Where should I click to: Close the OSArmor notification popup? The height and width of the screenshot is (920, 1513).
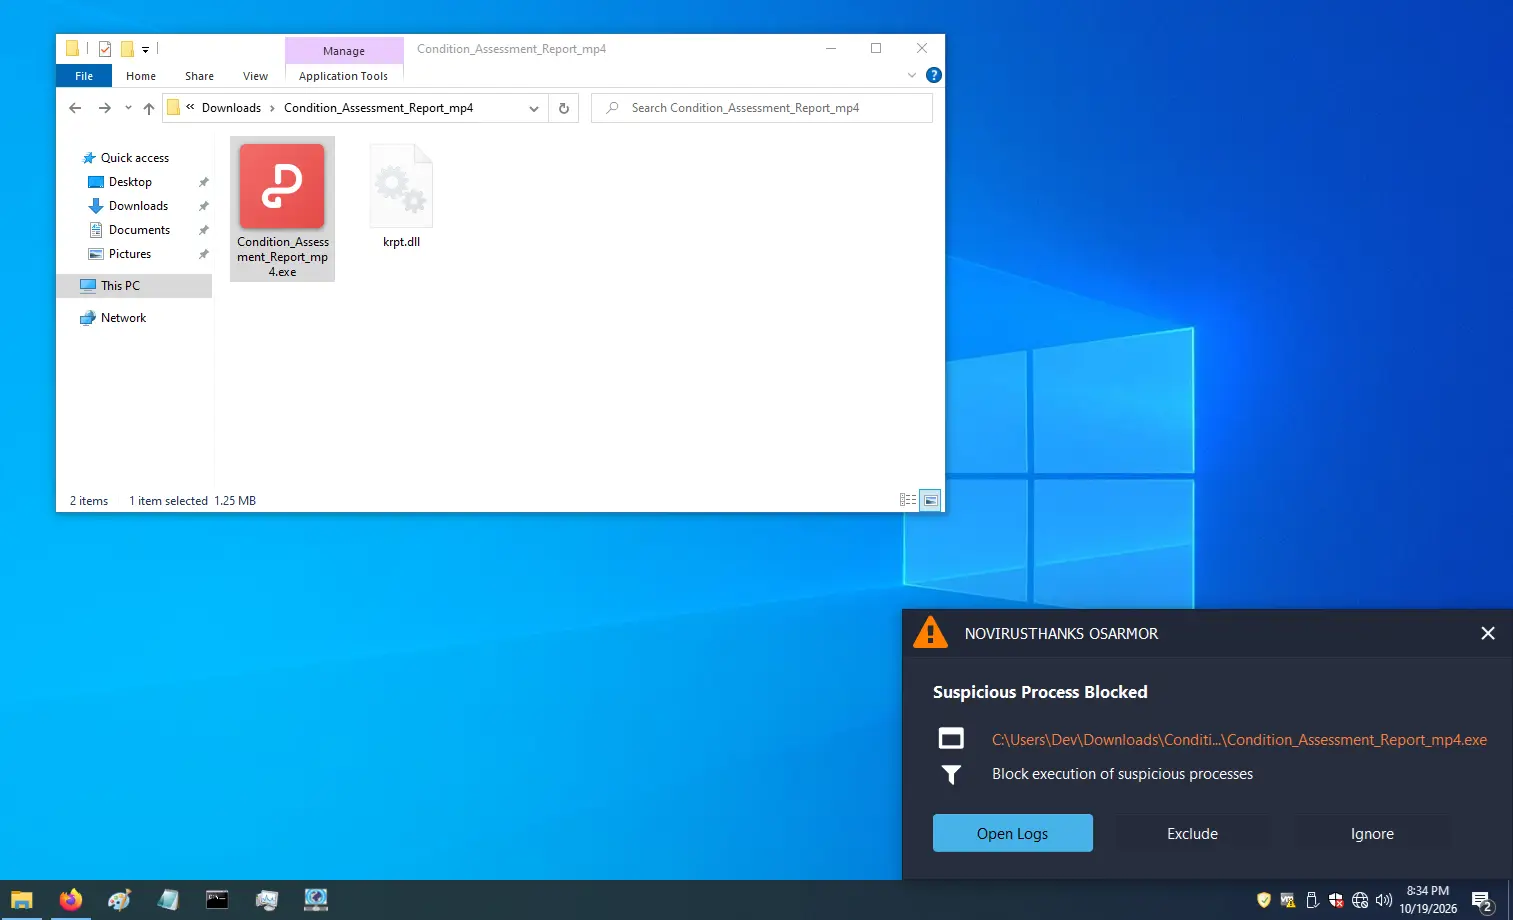coord(1488,633)
